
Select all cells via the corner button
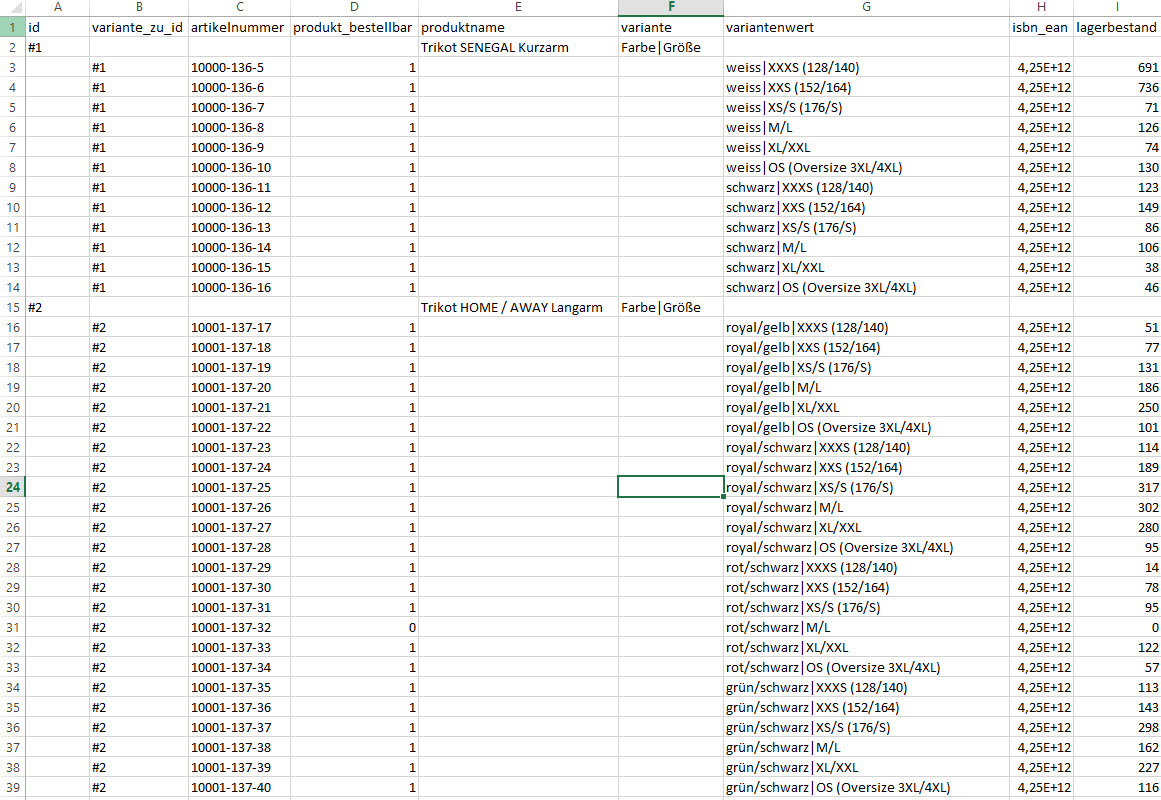pyautogui.click(x=13, y=7)
